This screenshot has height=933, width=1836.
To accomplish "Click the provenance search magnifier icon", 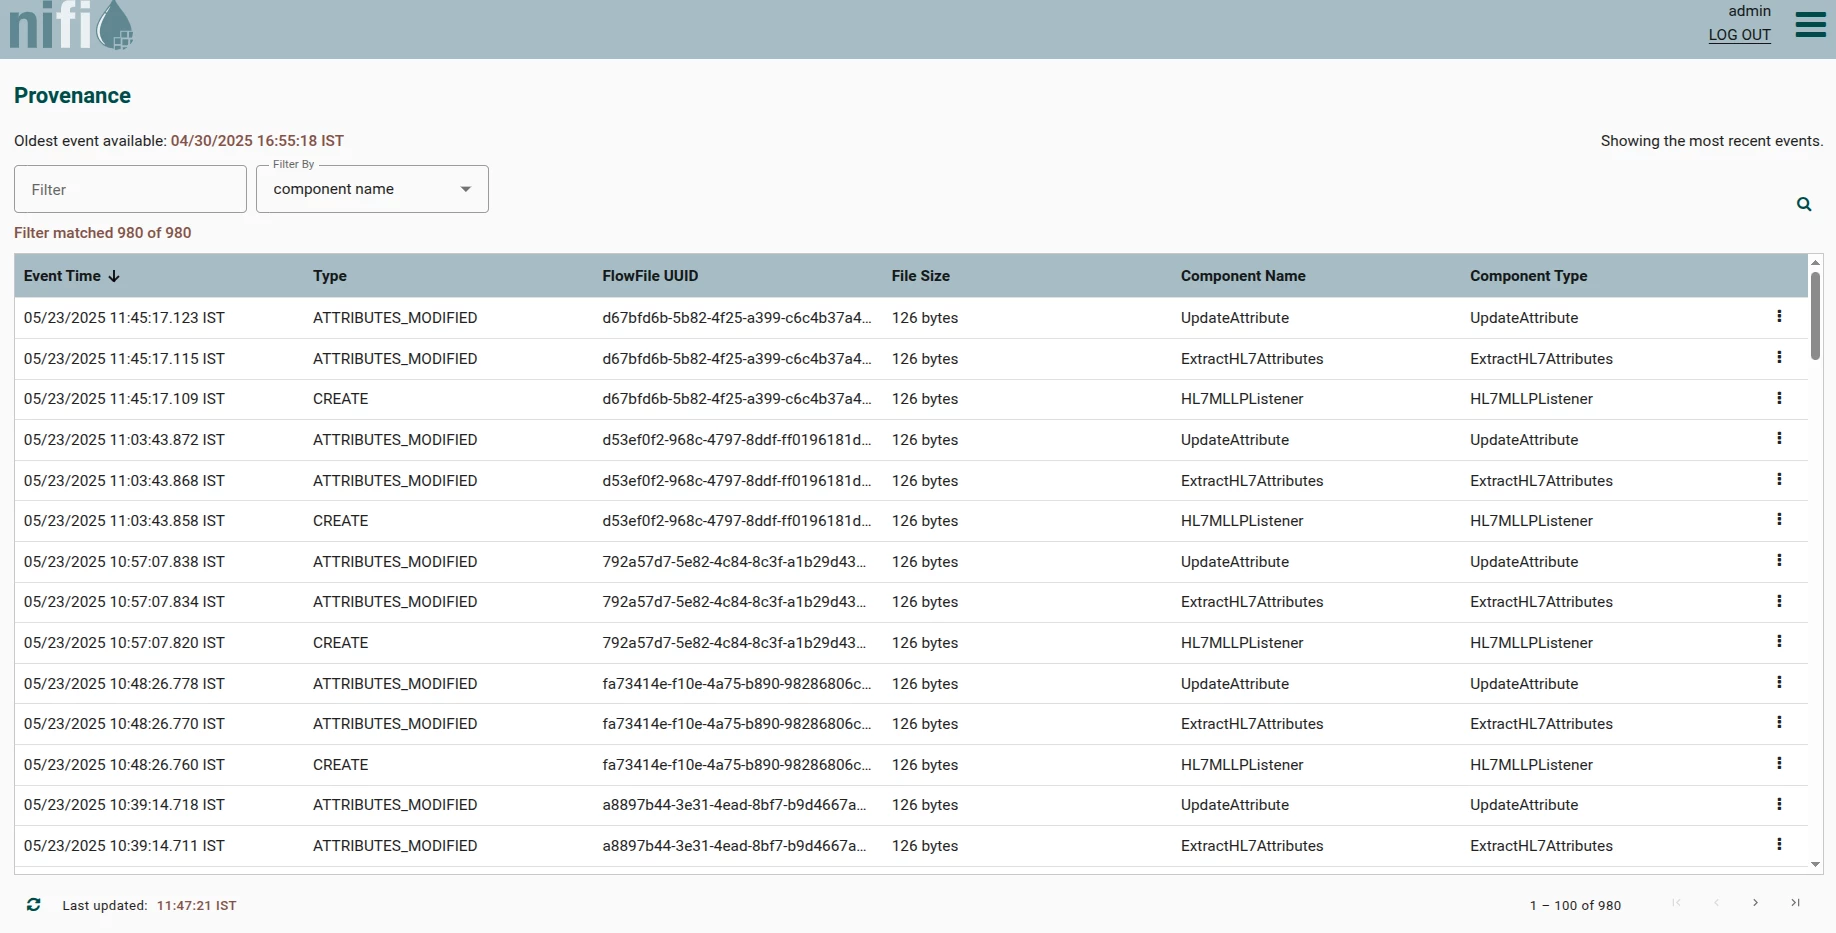I will point(1804,204).
